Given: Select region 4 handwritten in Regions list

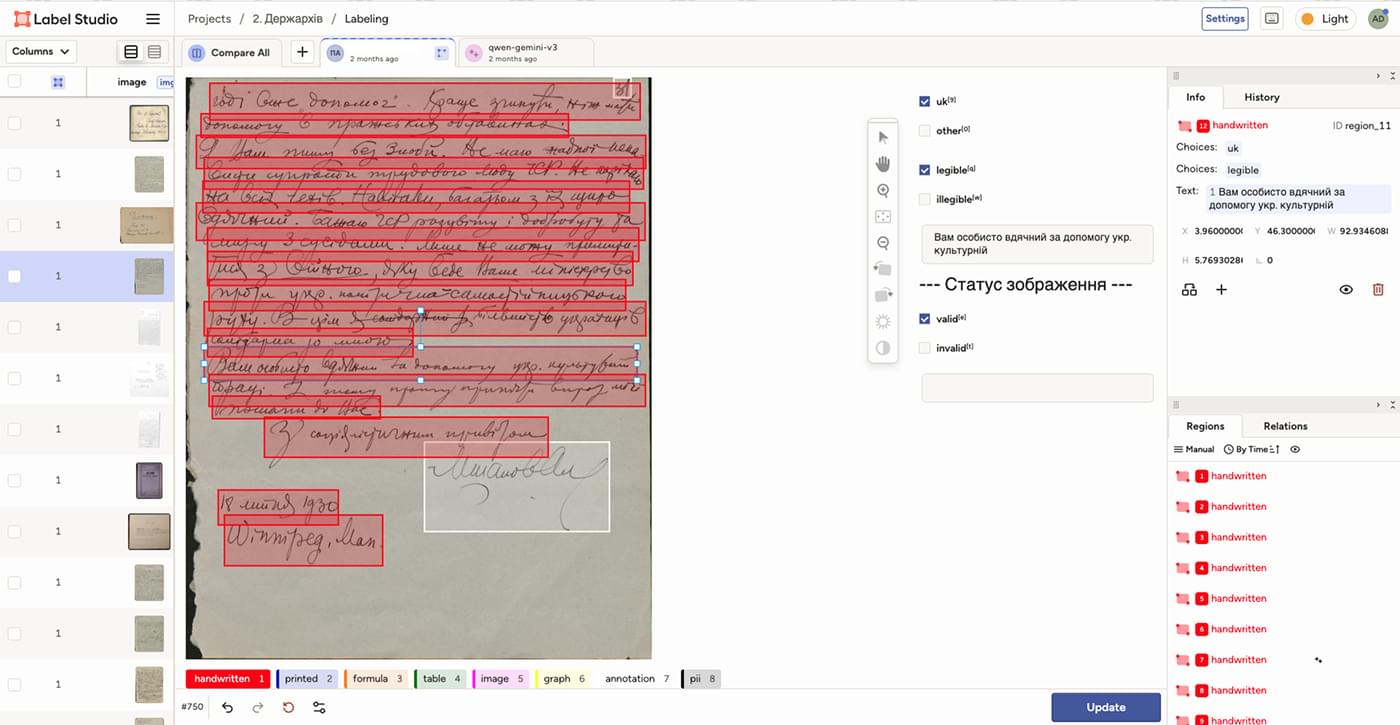Looking at the screenshot, I should click(1238, 568).
